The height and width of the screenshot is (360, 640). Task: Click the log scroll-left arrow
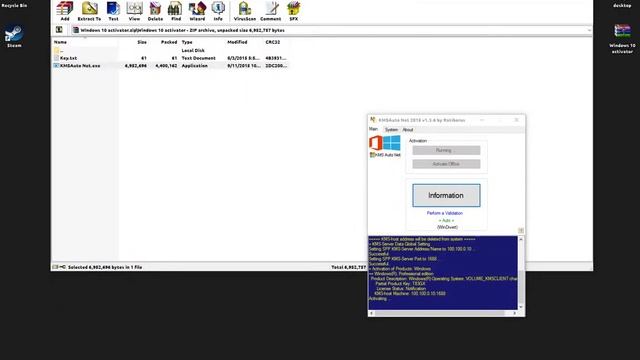pyautogui.click(x=371, y=313)
